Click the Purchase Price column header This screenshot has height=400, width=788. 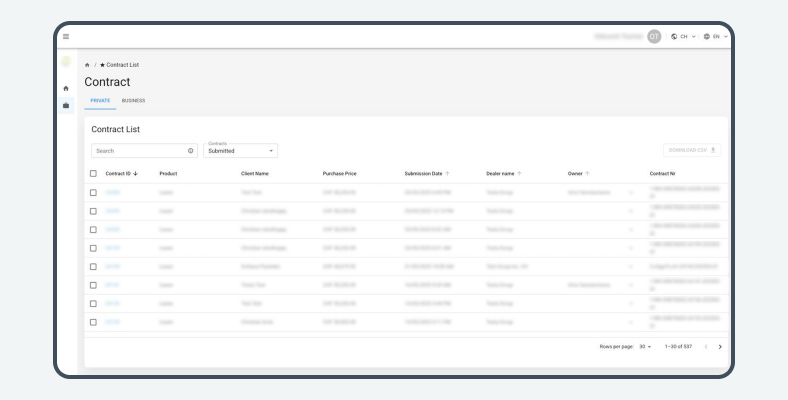[340, 173]
